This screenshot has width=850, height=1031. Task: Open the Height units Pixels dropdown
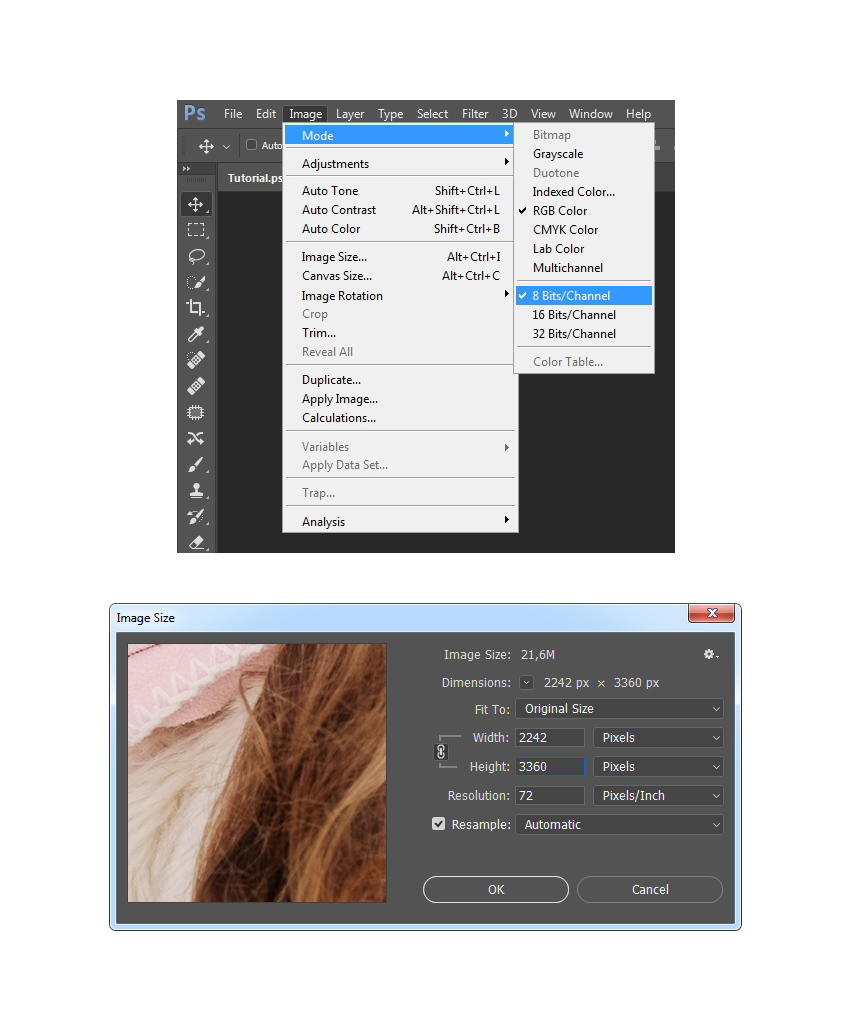(x=658, y=767)
